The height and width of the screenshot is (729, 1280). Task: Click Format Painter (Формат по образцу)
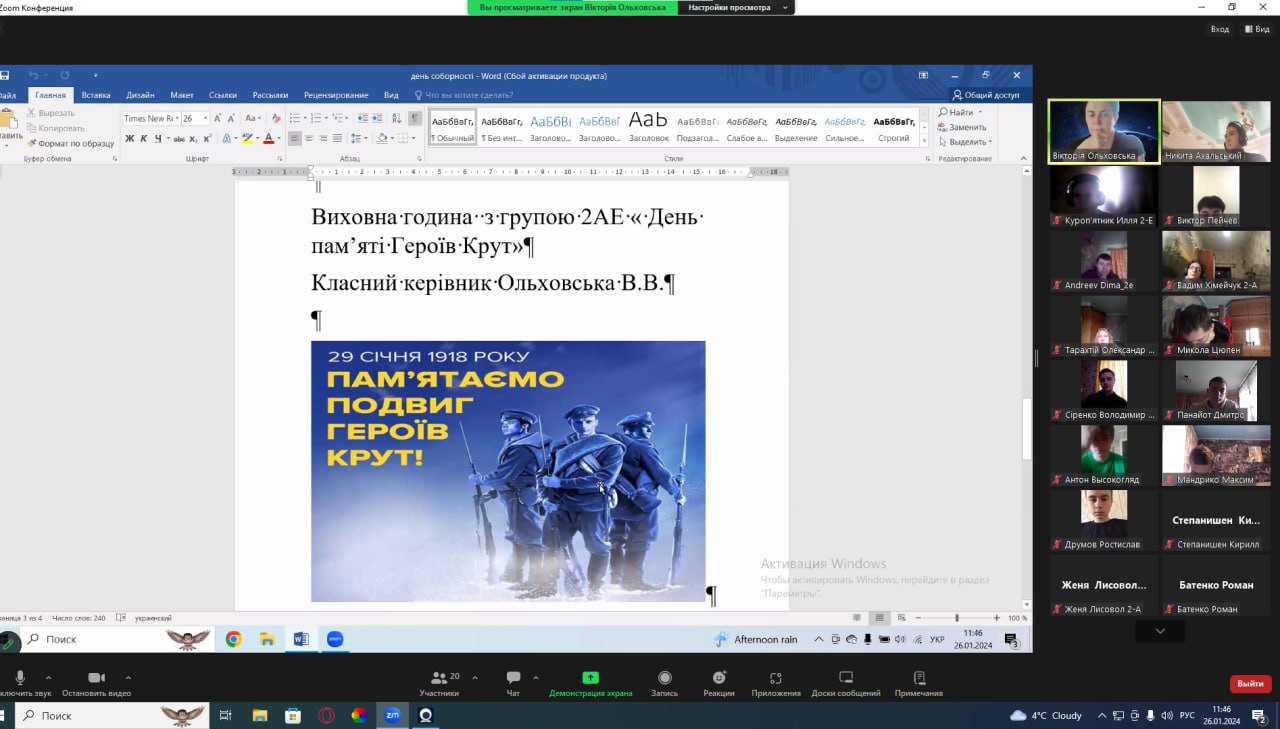71,143
